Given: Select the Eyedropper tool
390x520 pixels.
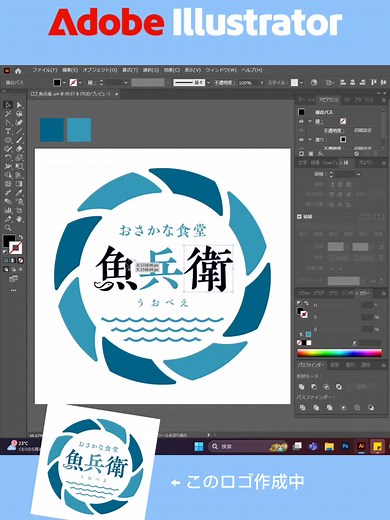Looking at the screenshot, I should point(19,193).
